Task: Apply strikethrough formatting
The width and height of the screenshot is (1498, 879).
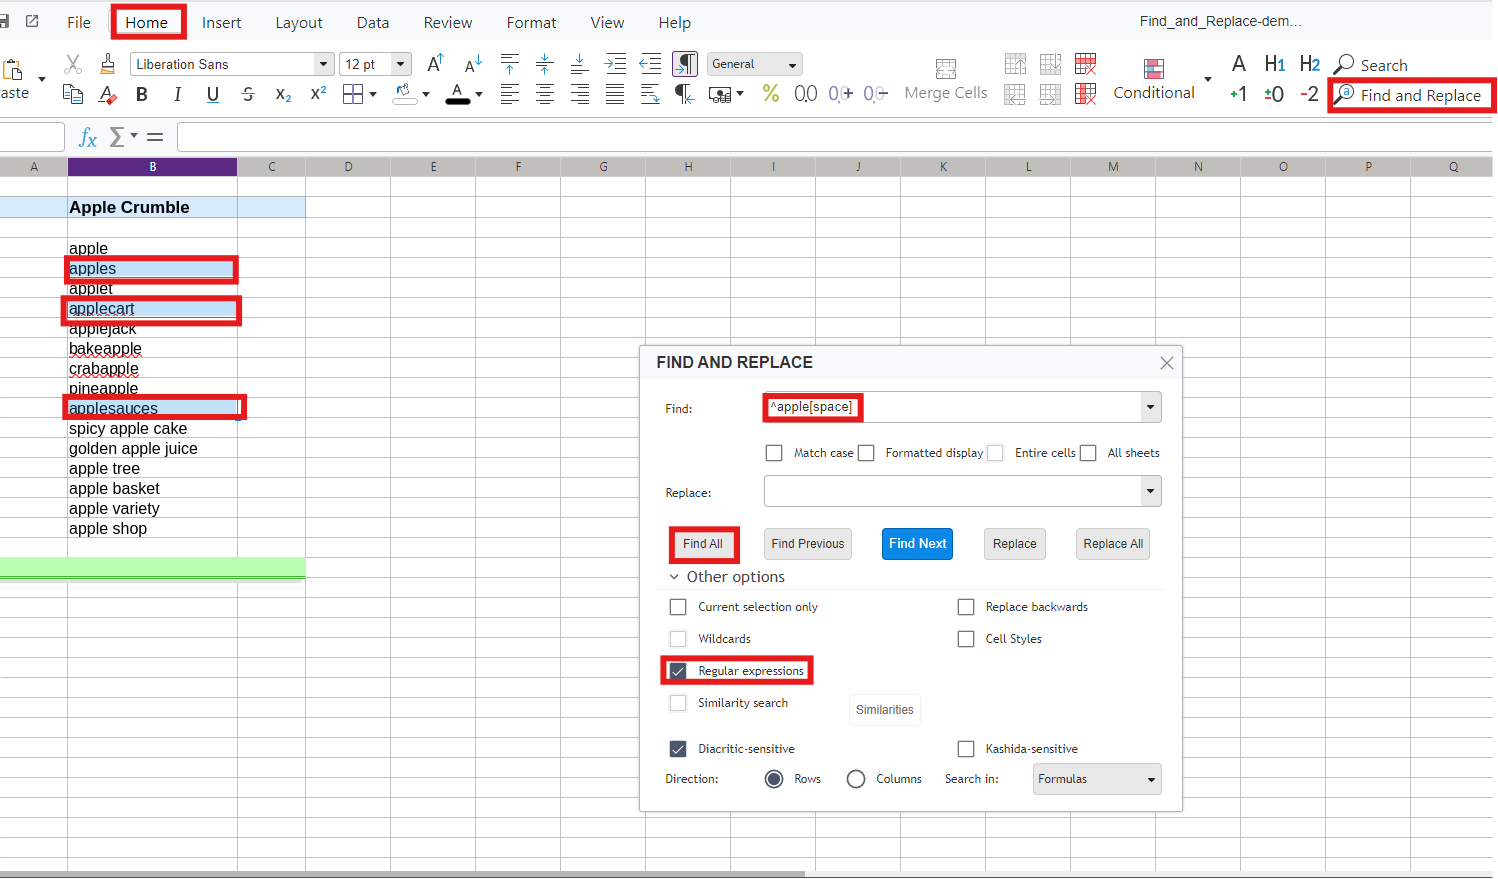Action: (x=247, y=94)
